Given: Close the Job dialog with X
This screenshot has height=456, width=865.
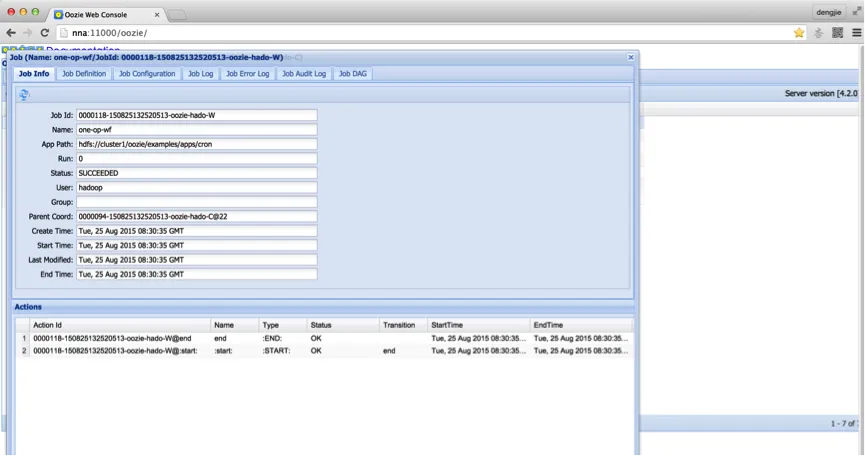Looking at the screenshot, I should (x=631, y=57).
